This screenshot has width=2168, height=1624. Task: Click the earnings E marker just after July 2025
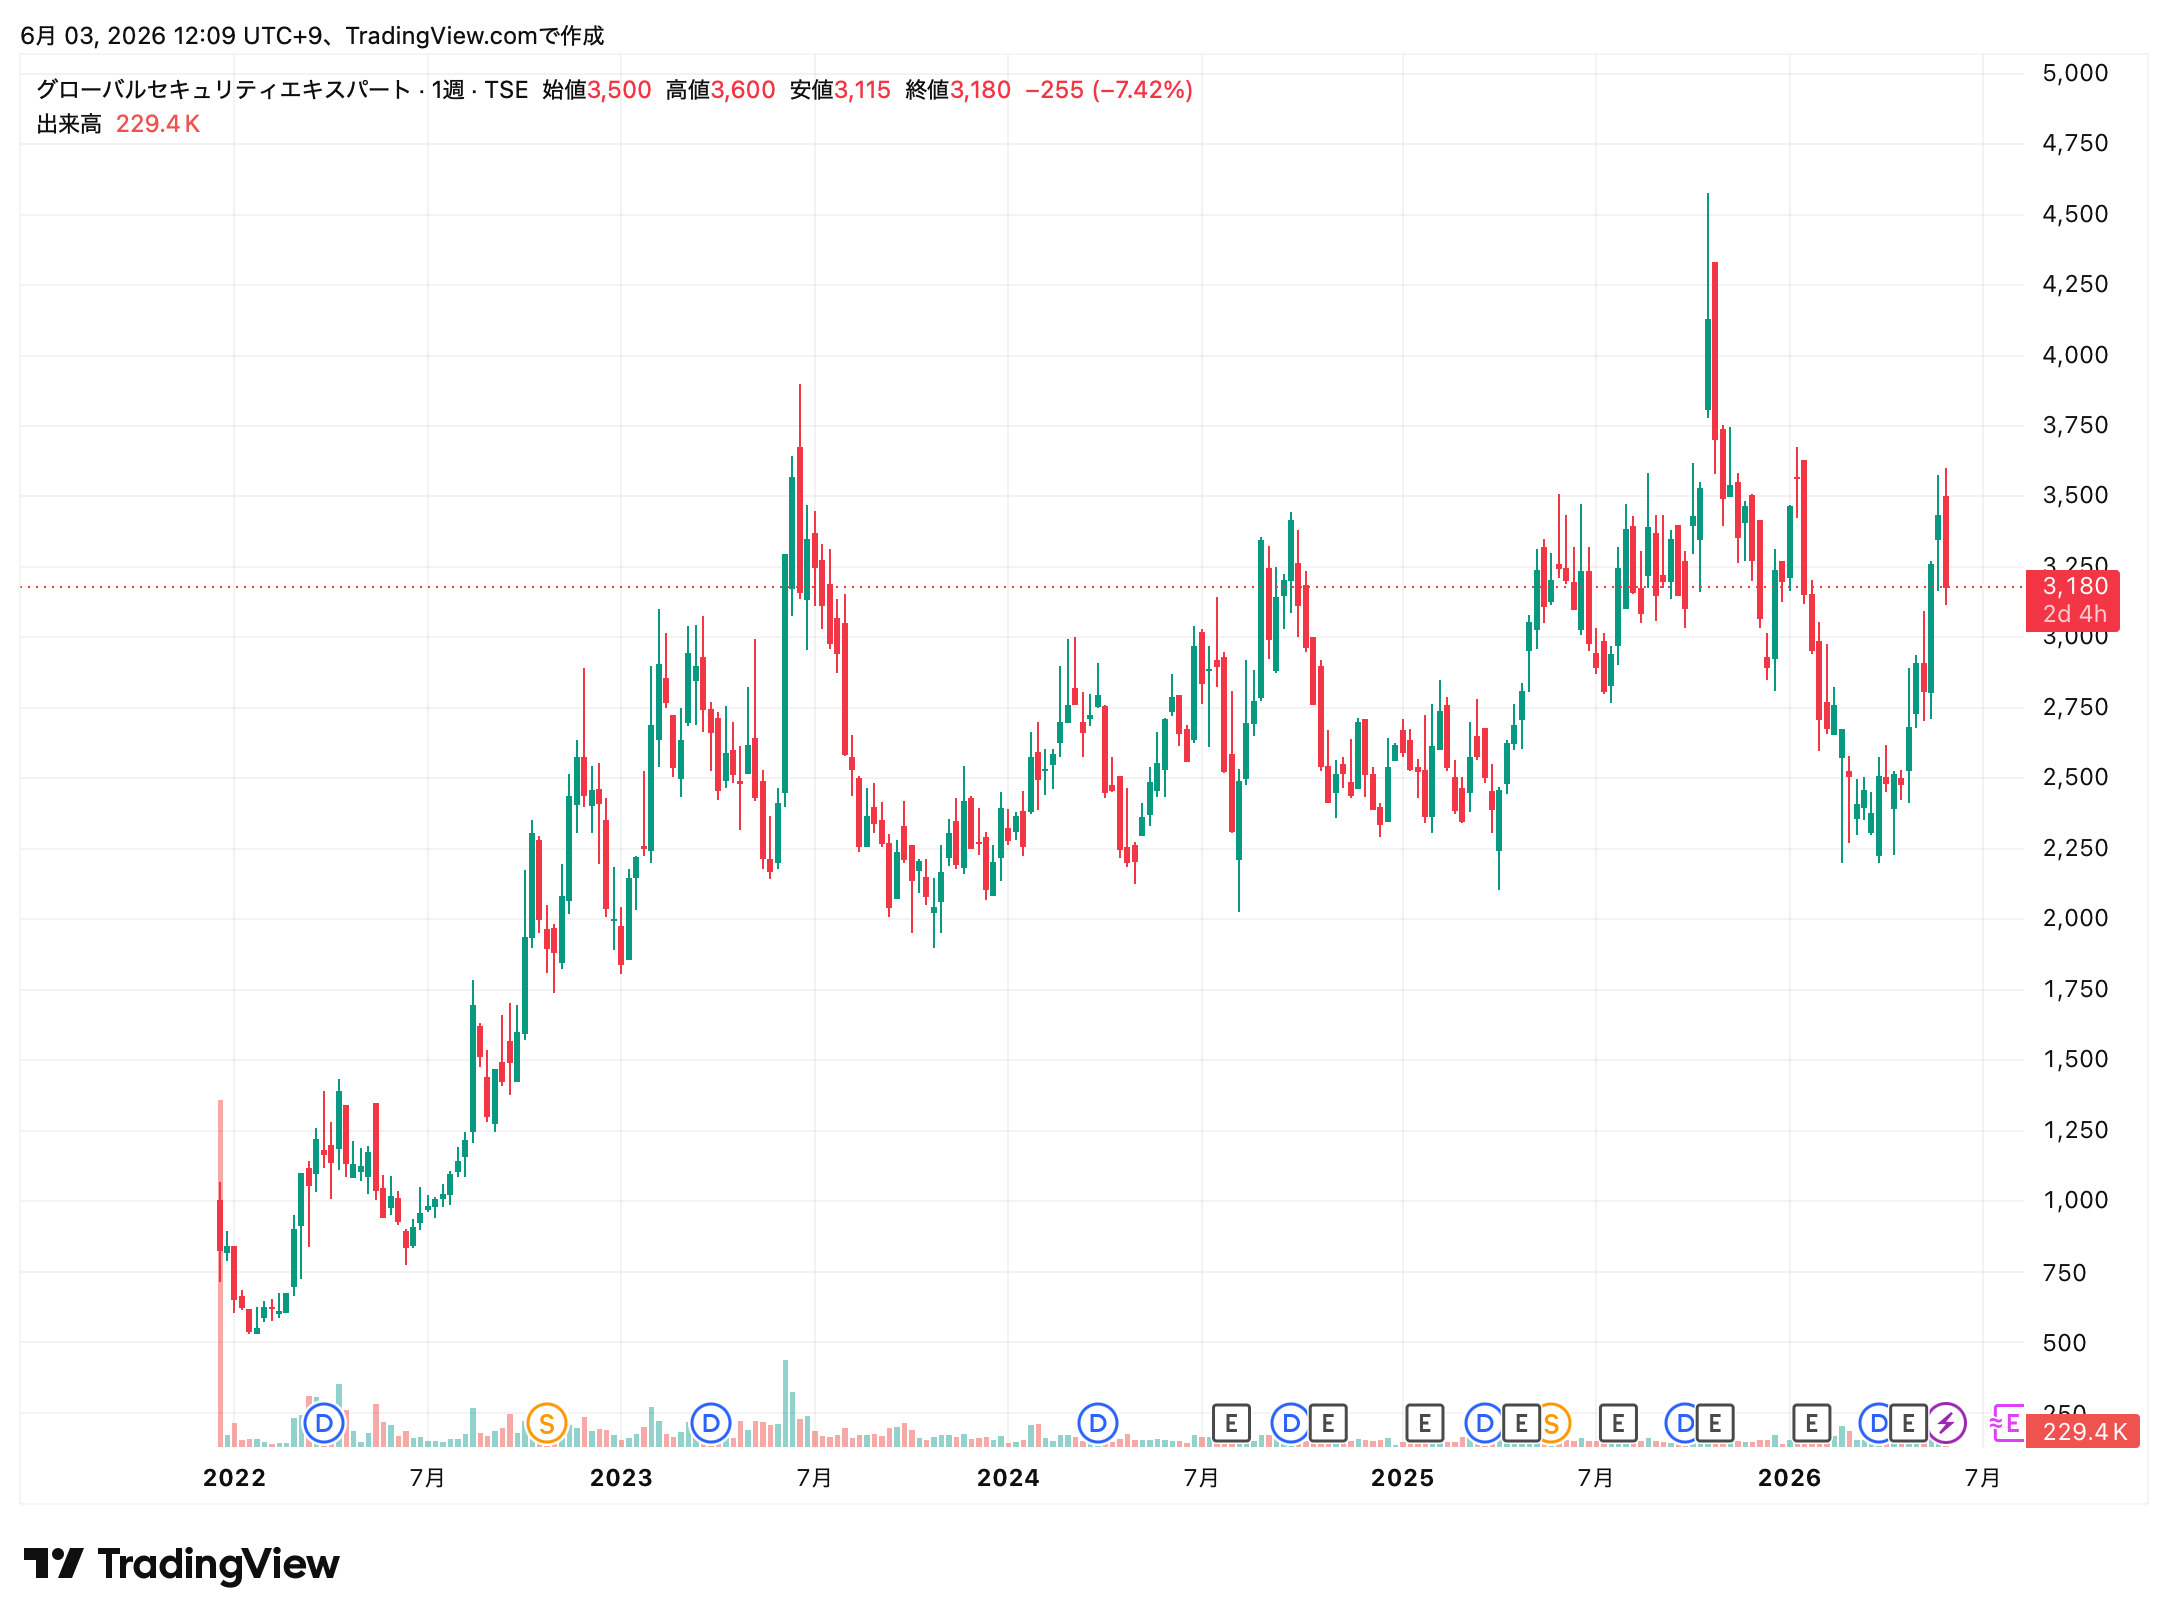coord(1618,1422)
